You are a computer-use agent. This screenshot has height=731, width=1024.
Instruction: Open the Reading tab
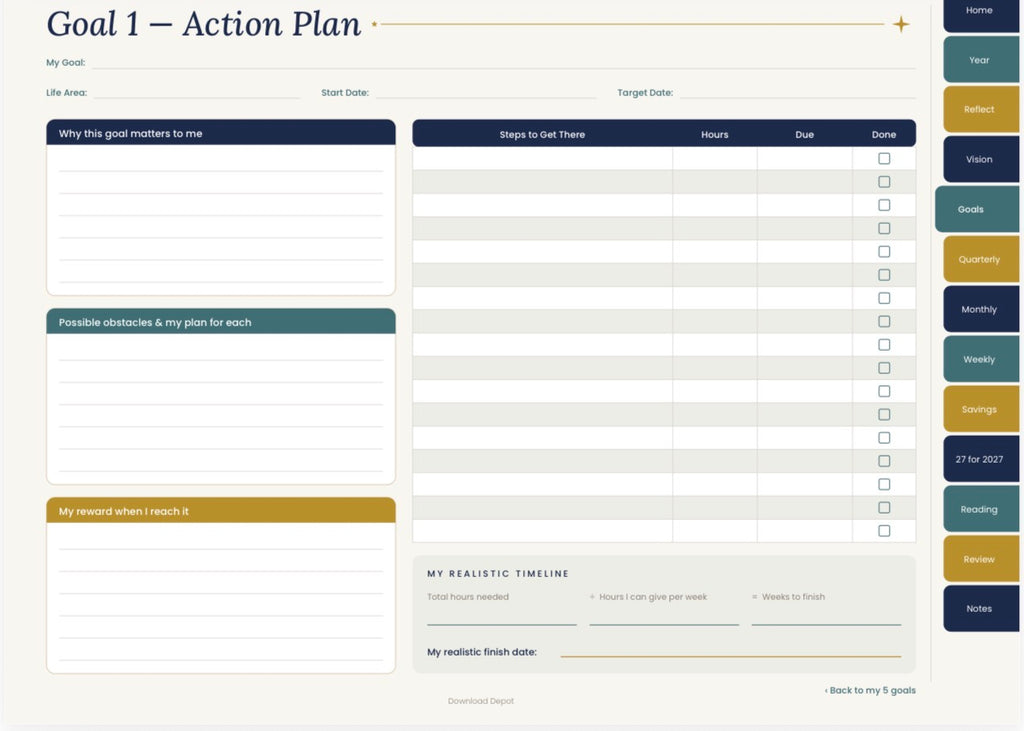pyautogui.click(x=980, y=509)
